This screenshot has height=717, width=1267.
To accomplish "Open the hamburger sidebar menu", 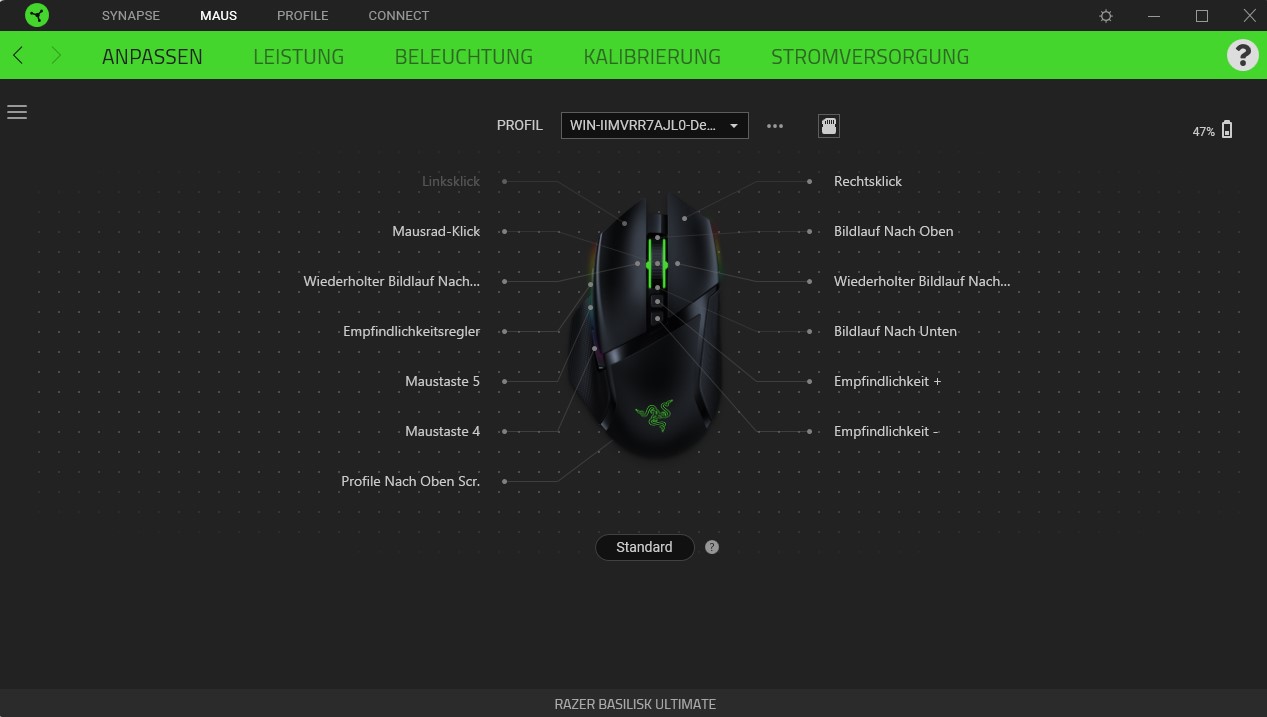I will 17,112.
